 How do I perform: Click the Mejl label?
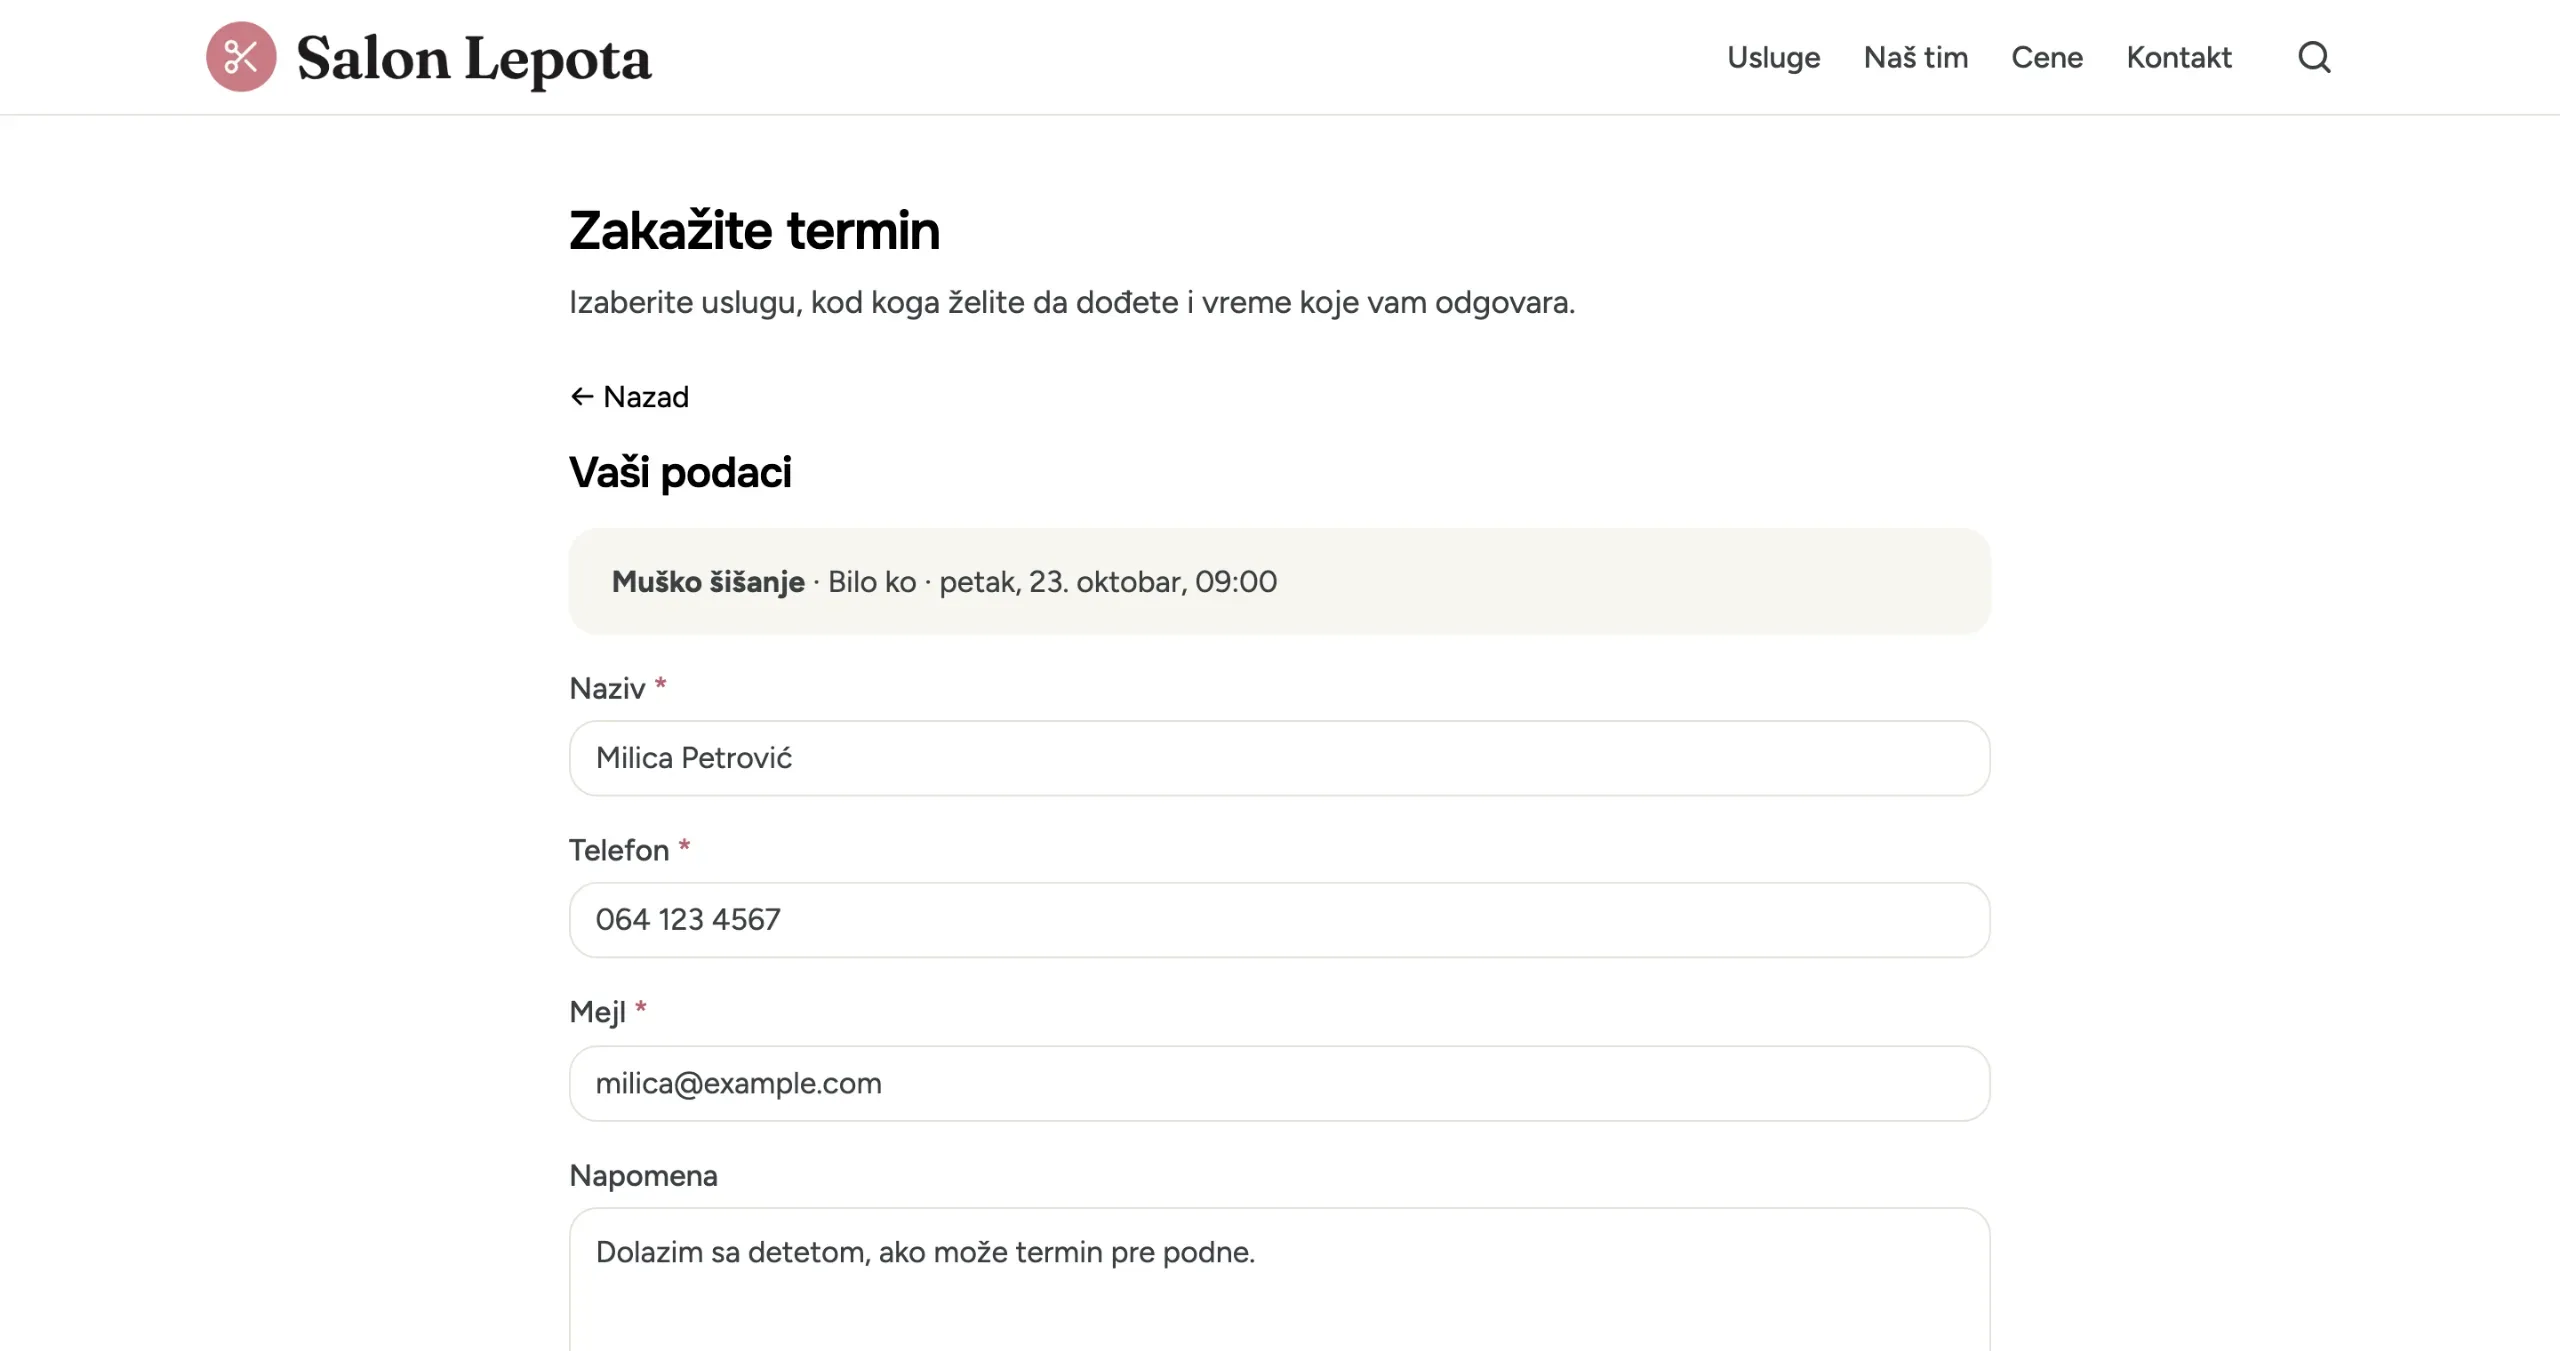597,1012
